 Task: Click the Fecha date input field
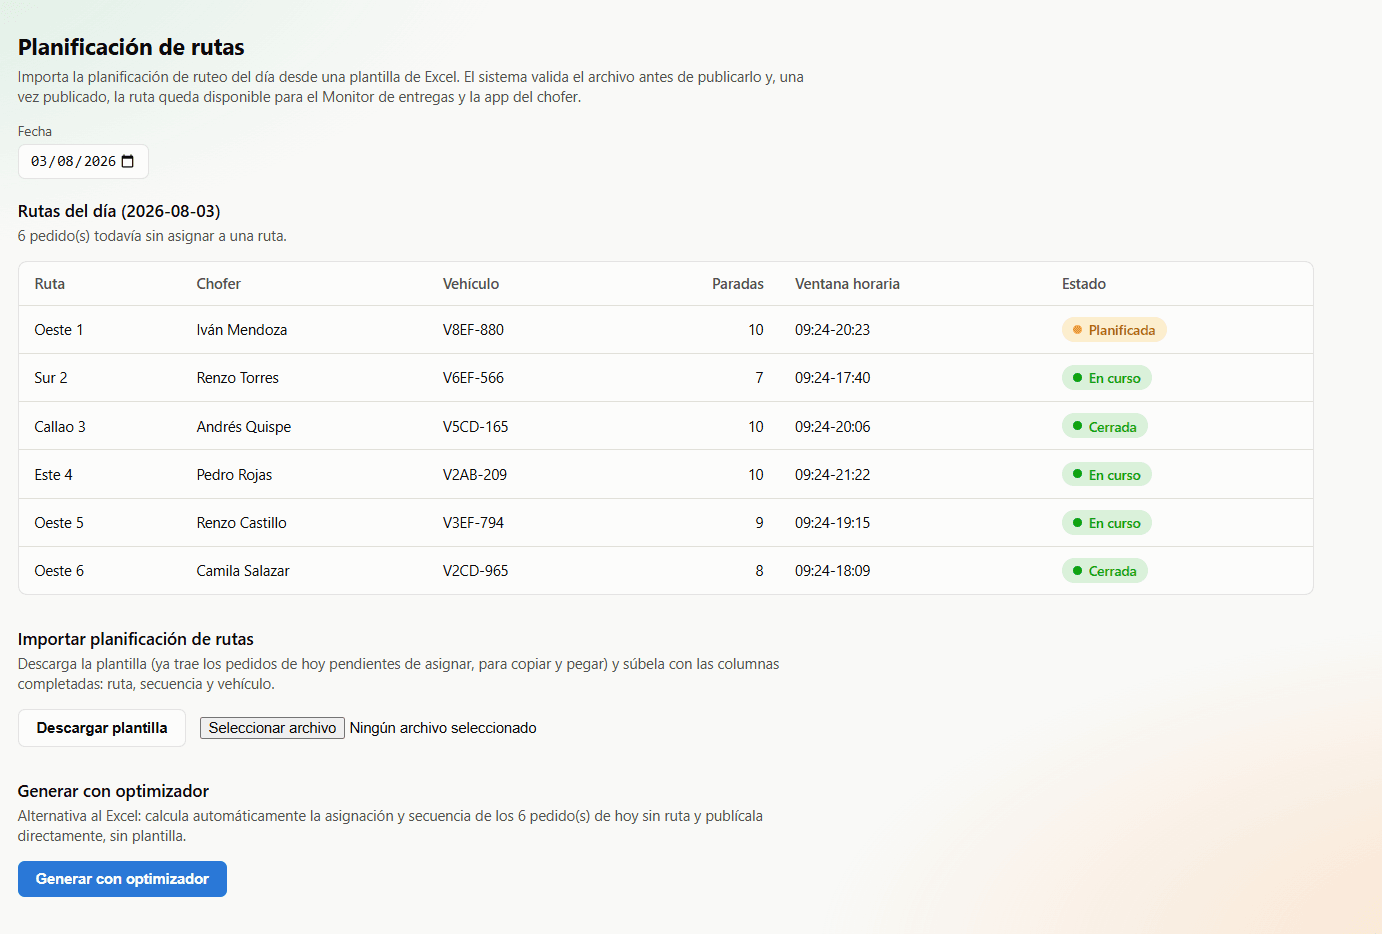(83, 162)
